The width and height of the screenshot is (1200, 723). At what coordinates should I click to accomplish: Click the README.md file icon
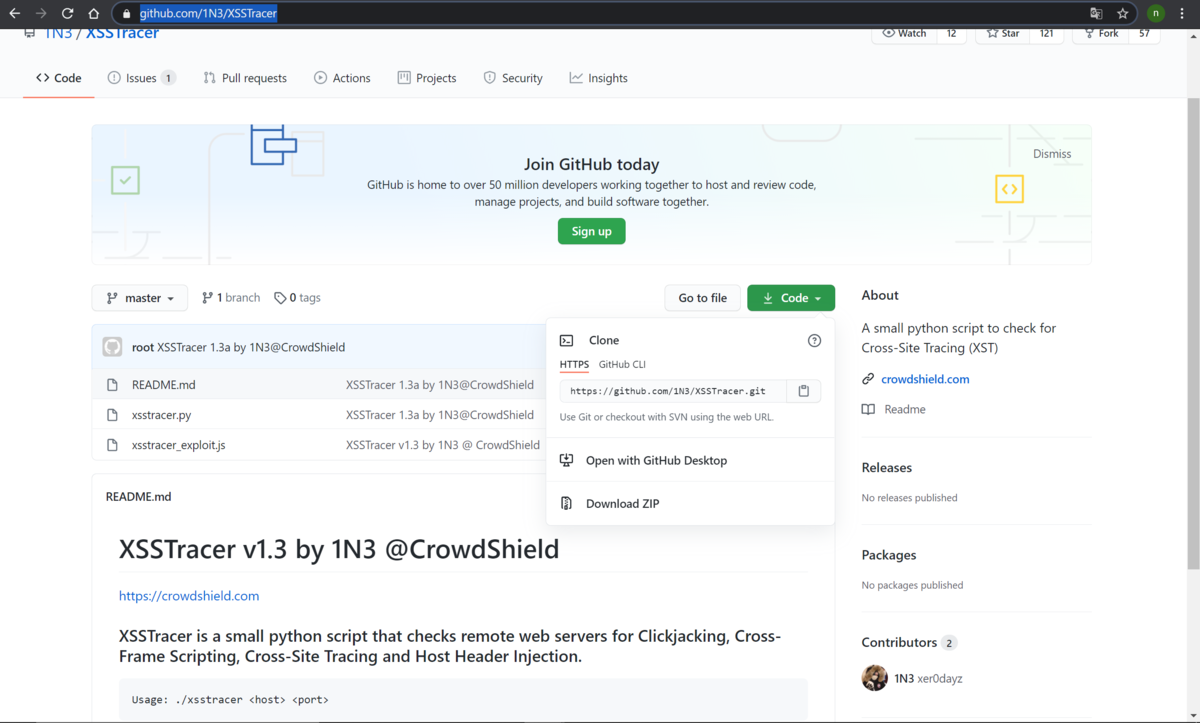113,385
